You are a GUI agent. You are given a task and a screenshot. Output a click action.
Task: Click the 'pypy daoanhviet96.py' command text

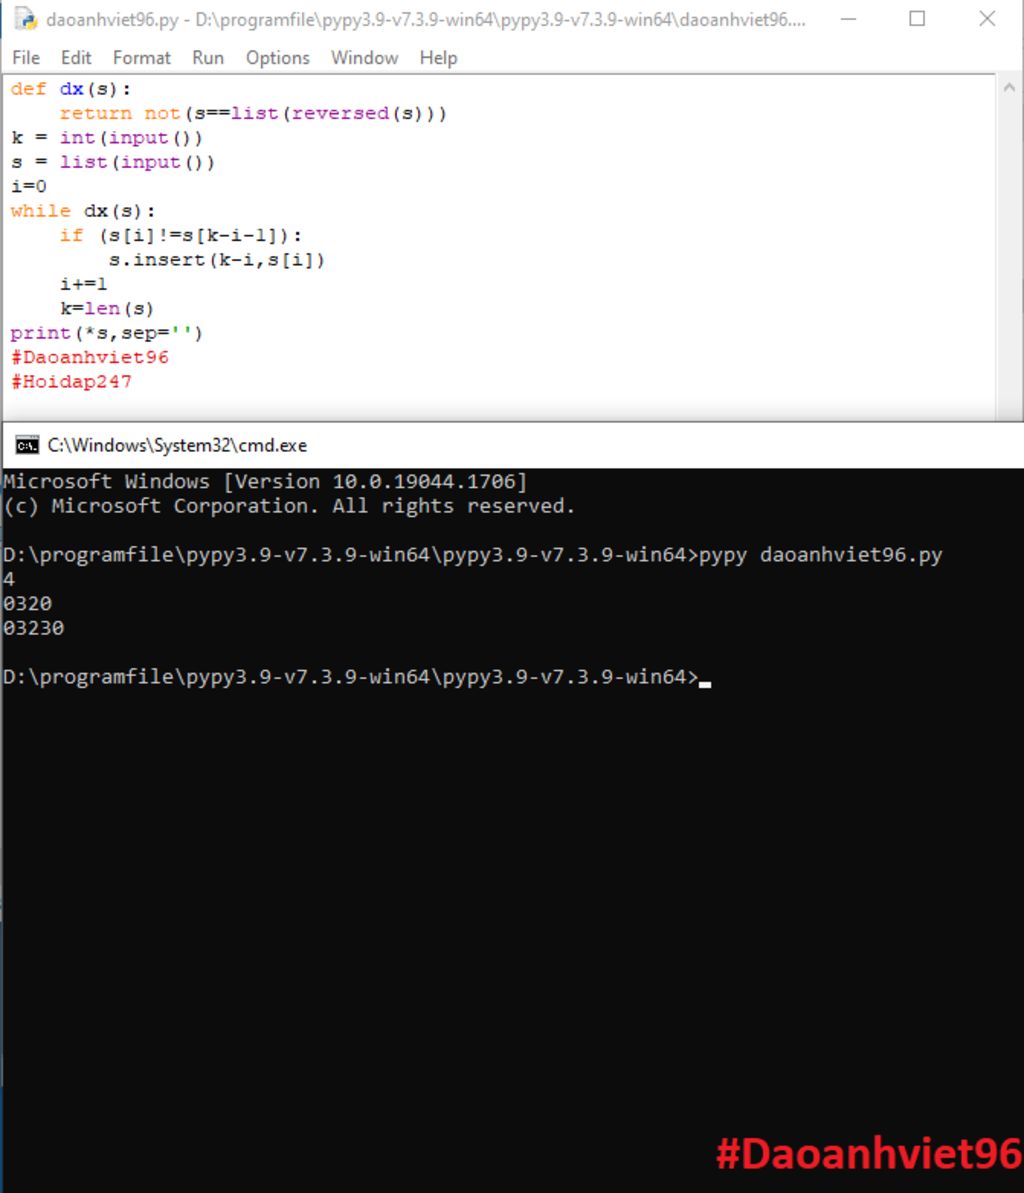coord(821,555)
